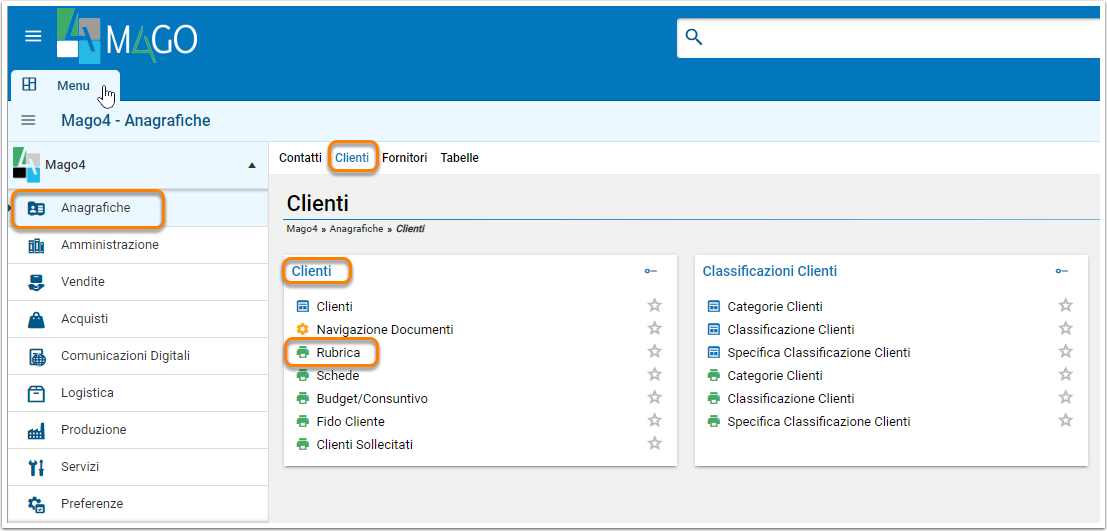Select the Amministrazione sidebar icon

pos(36,246)
